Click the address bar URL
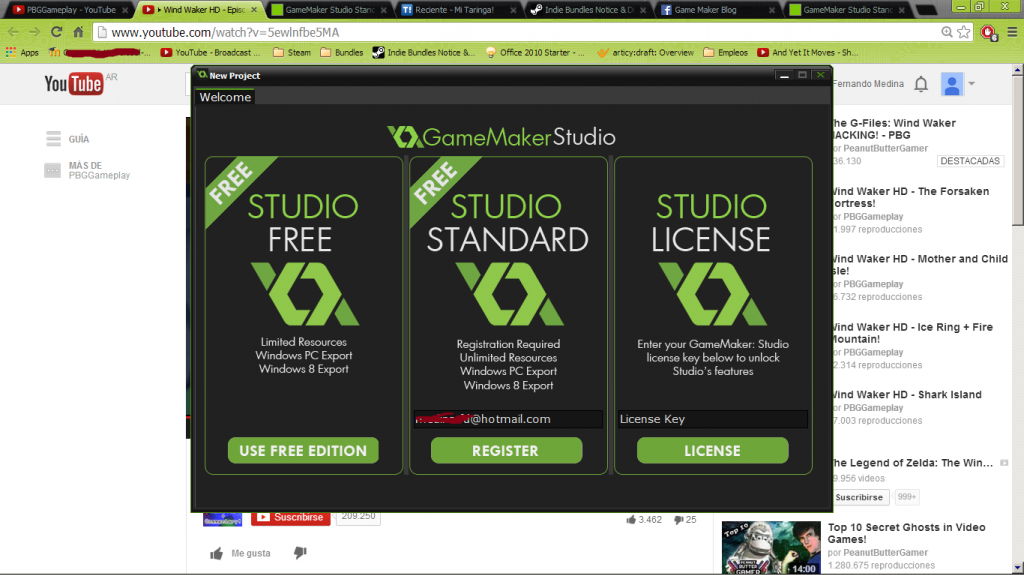This screenshot has width=1024, height=575. (225, 32)
